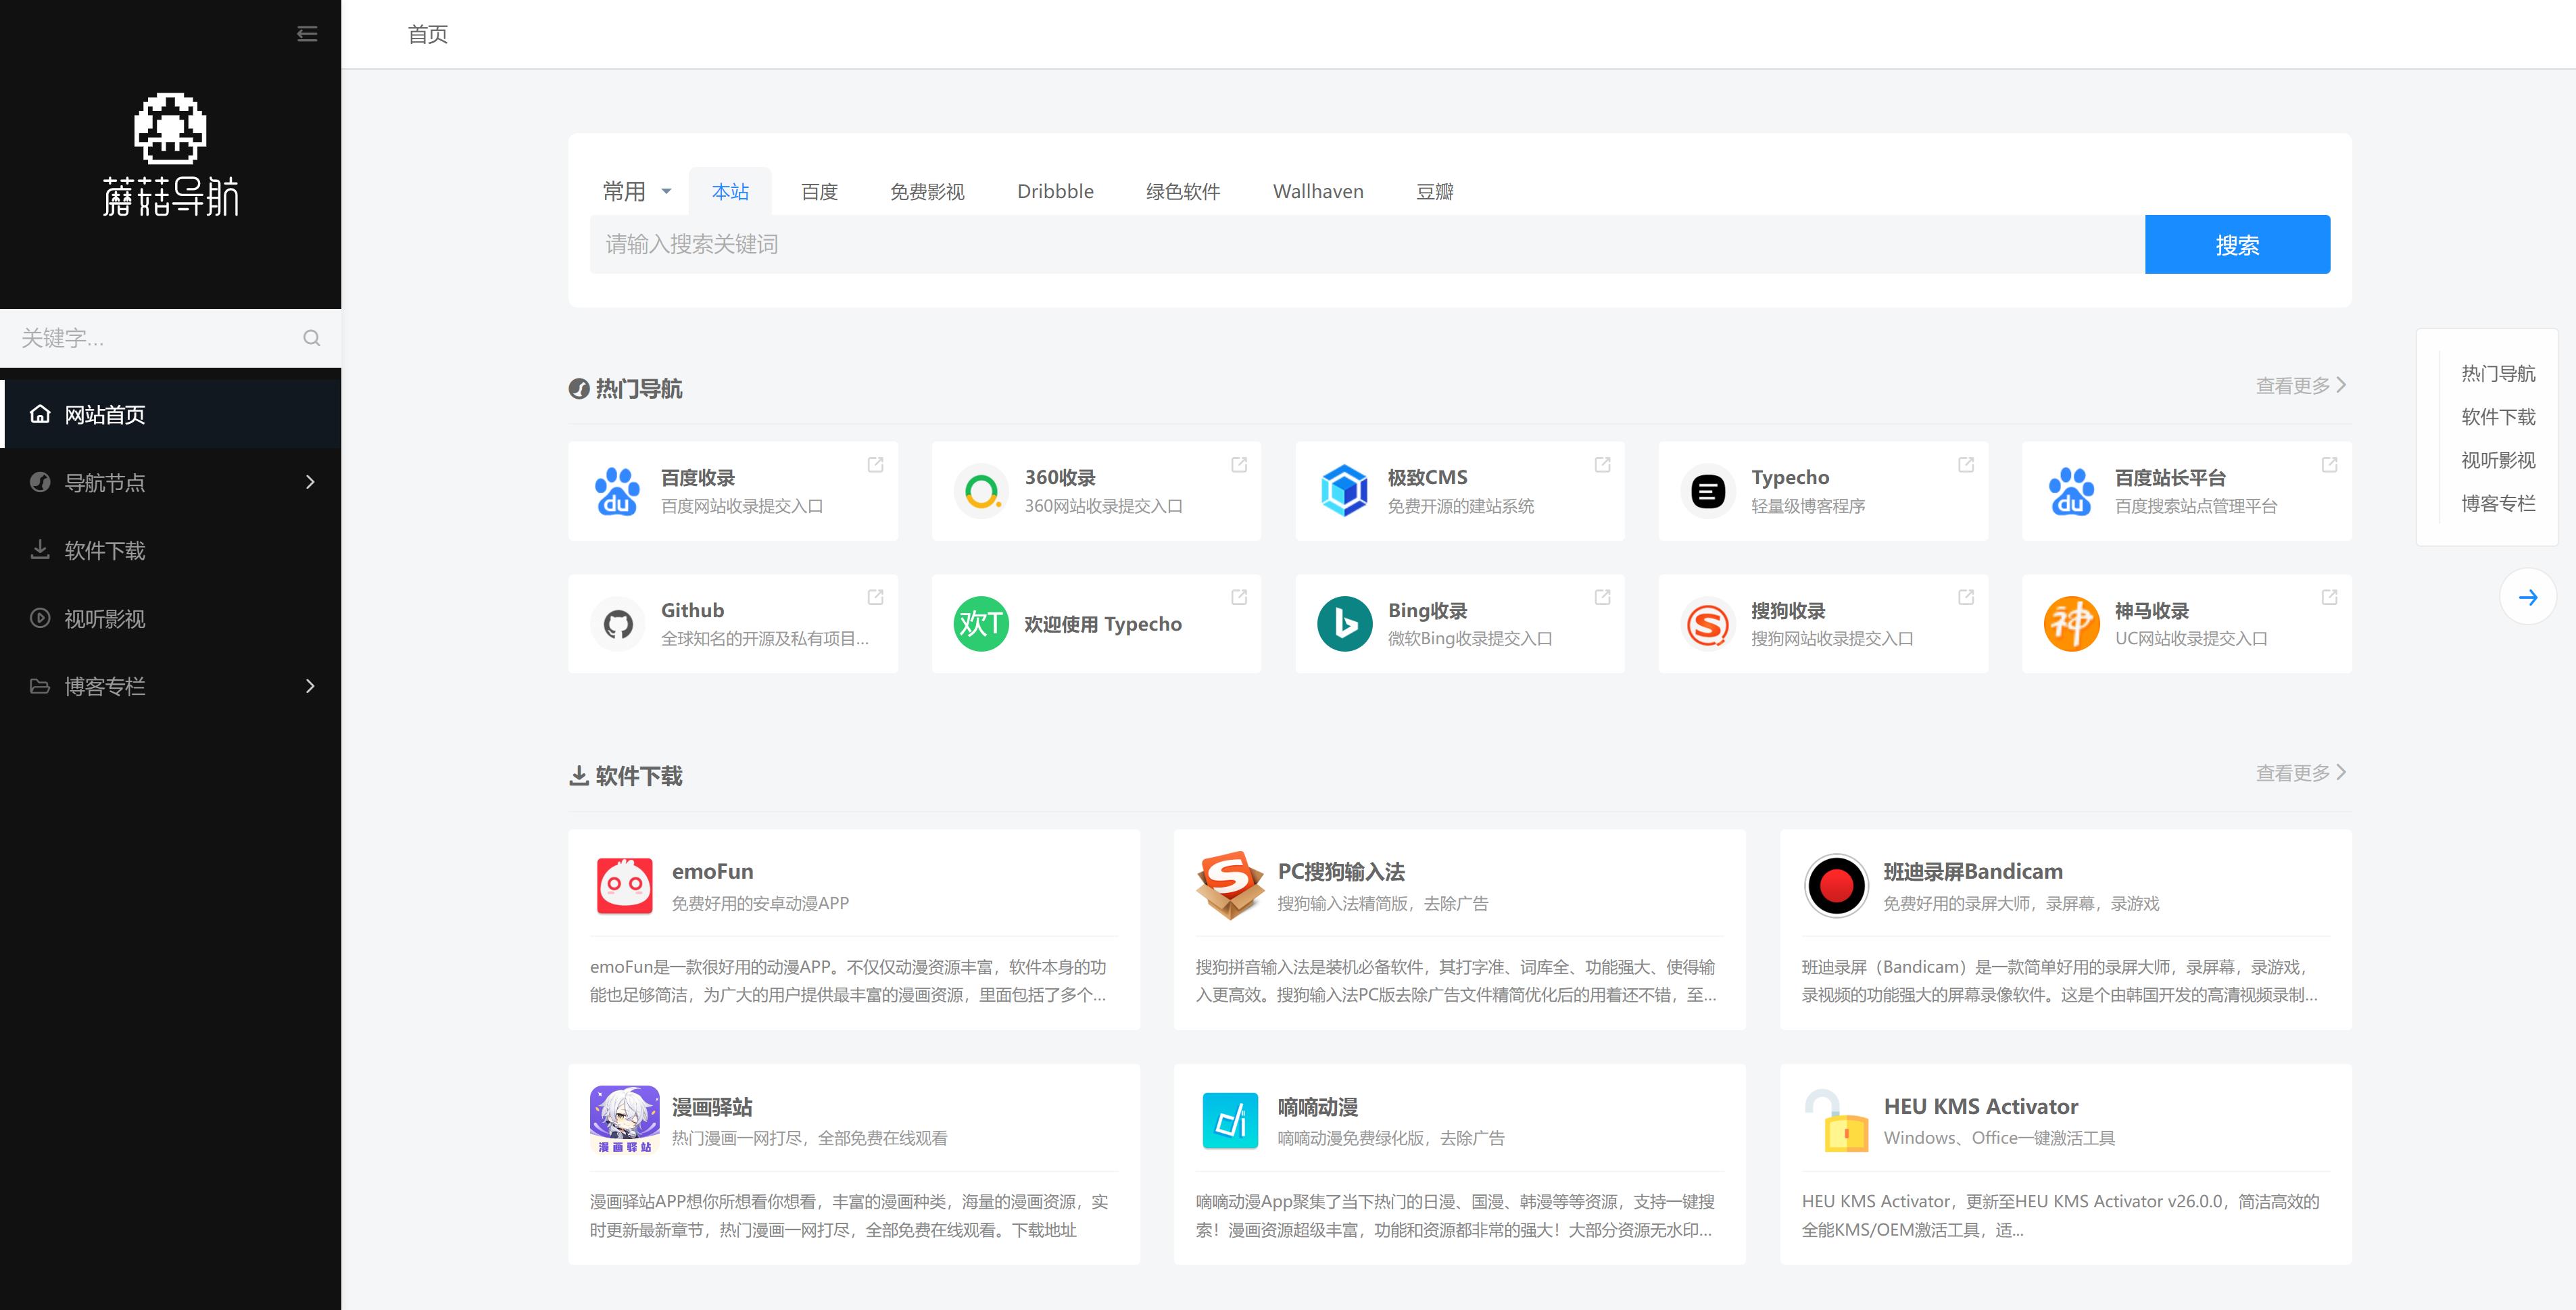This screenshot has width=2576, height=1310.
Task: Open the external link icon on 百度收录 card
Action: click(875, 465)
